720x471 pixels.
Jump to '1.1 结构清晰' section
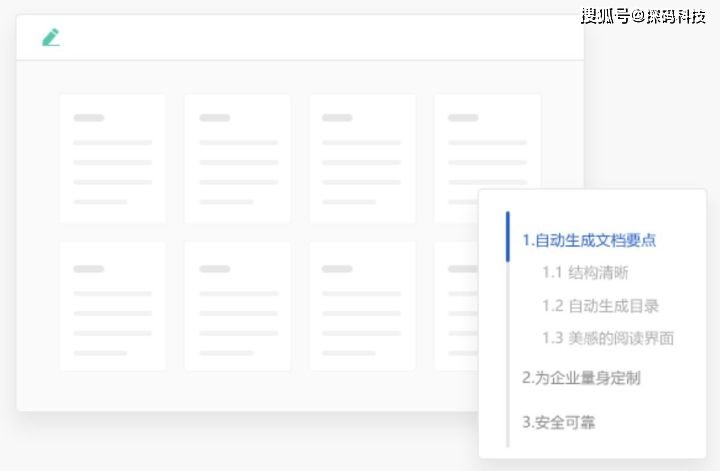coord(585,273)
